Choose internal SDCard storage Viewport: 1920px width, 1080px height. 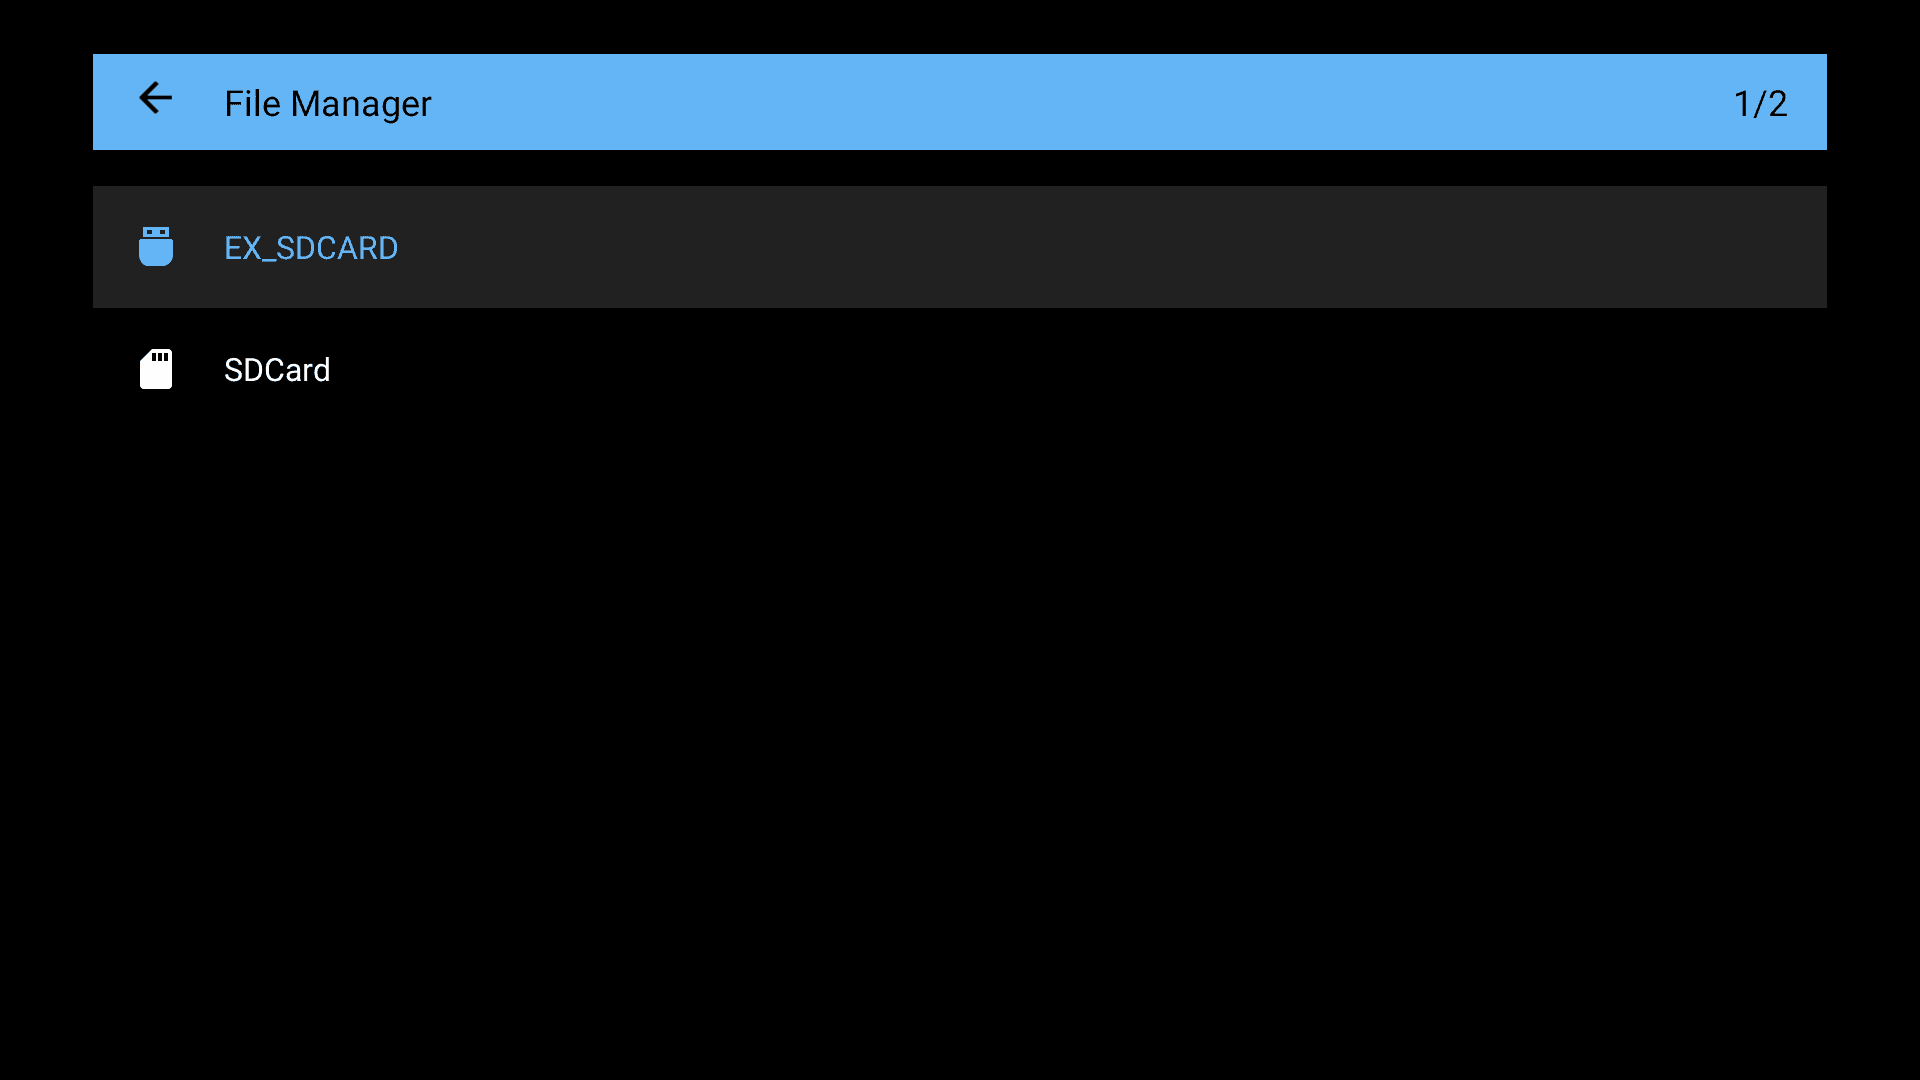[960, 369]
